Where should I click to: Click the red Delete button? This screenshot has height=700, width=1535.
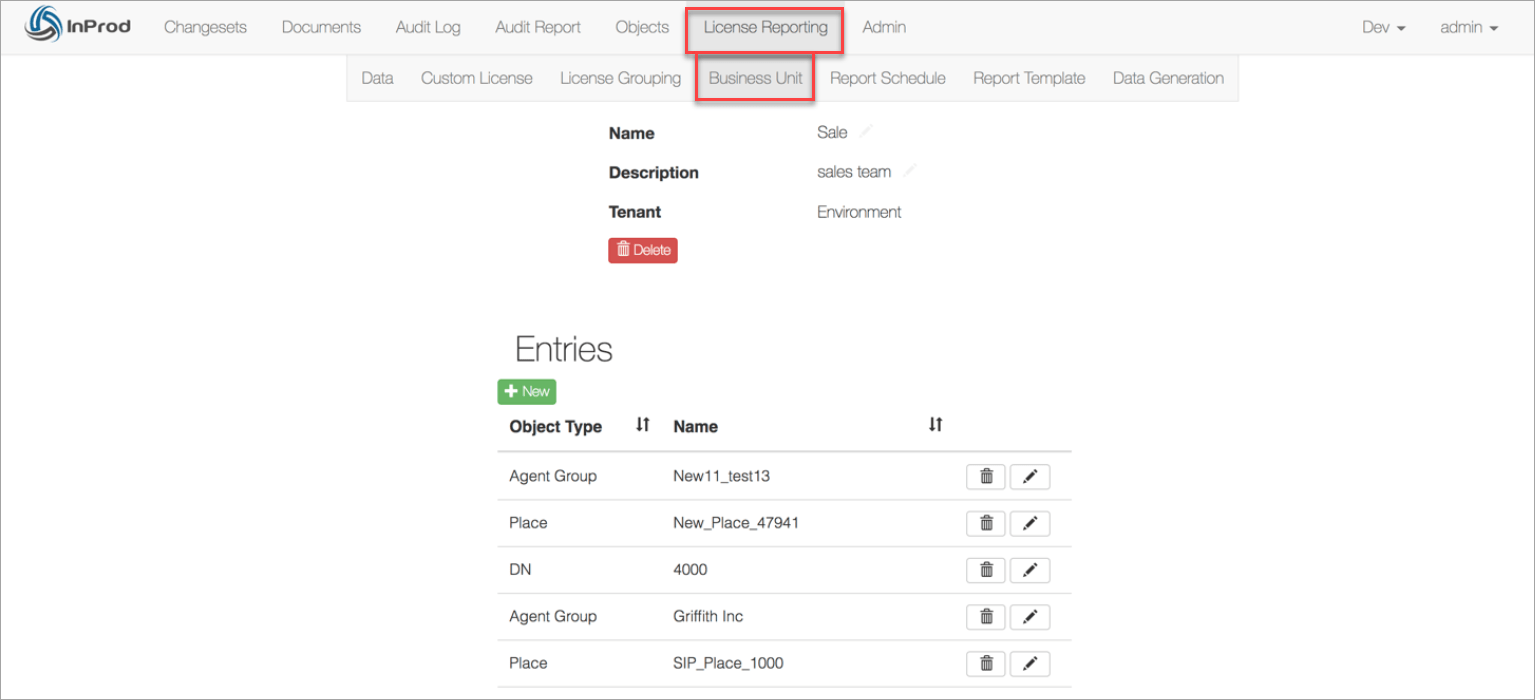coord(643,250)
